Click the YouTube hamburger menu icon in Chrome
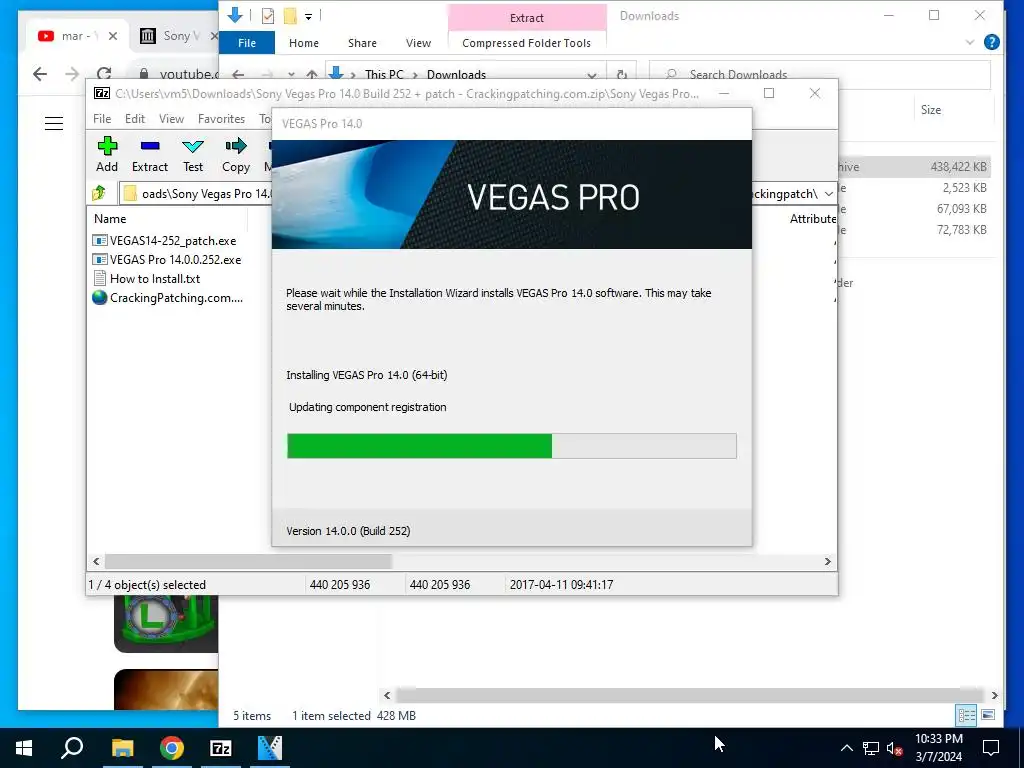The image size is (1024, 768). (54, 123)
